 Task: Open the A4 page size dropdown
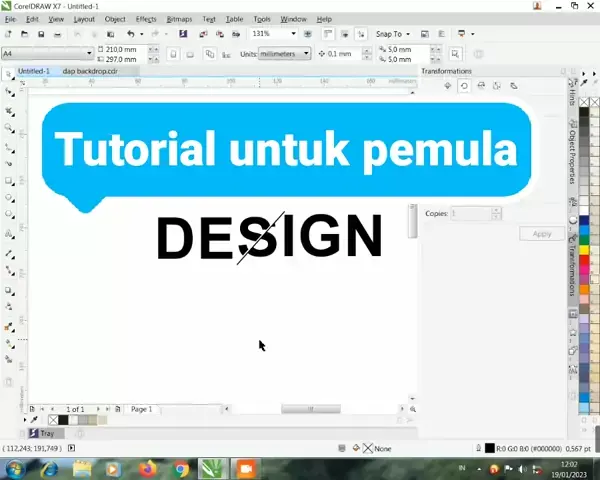point(89,53)
